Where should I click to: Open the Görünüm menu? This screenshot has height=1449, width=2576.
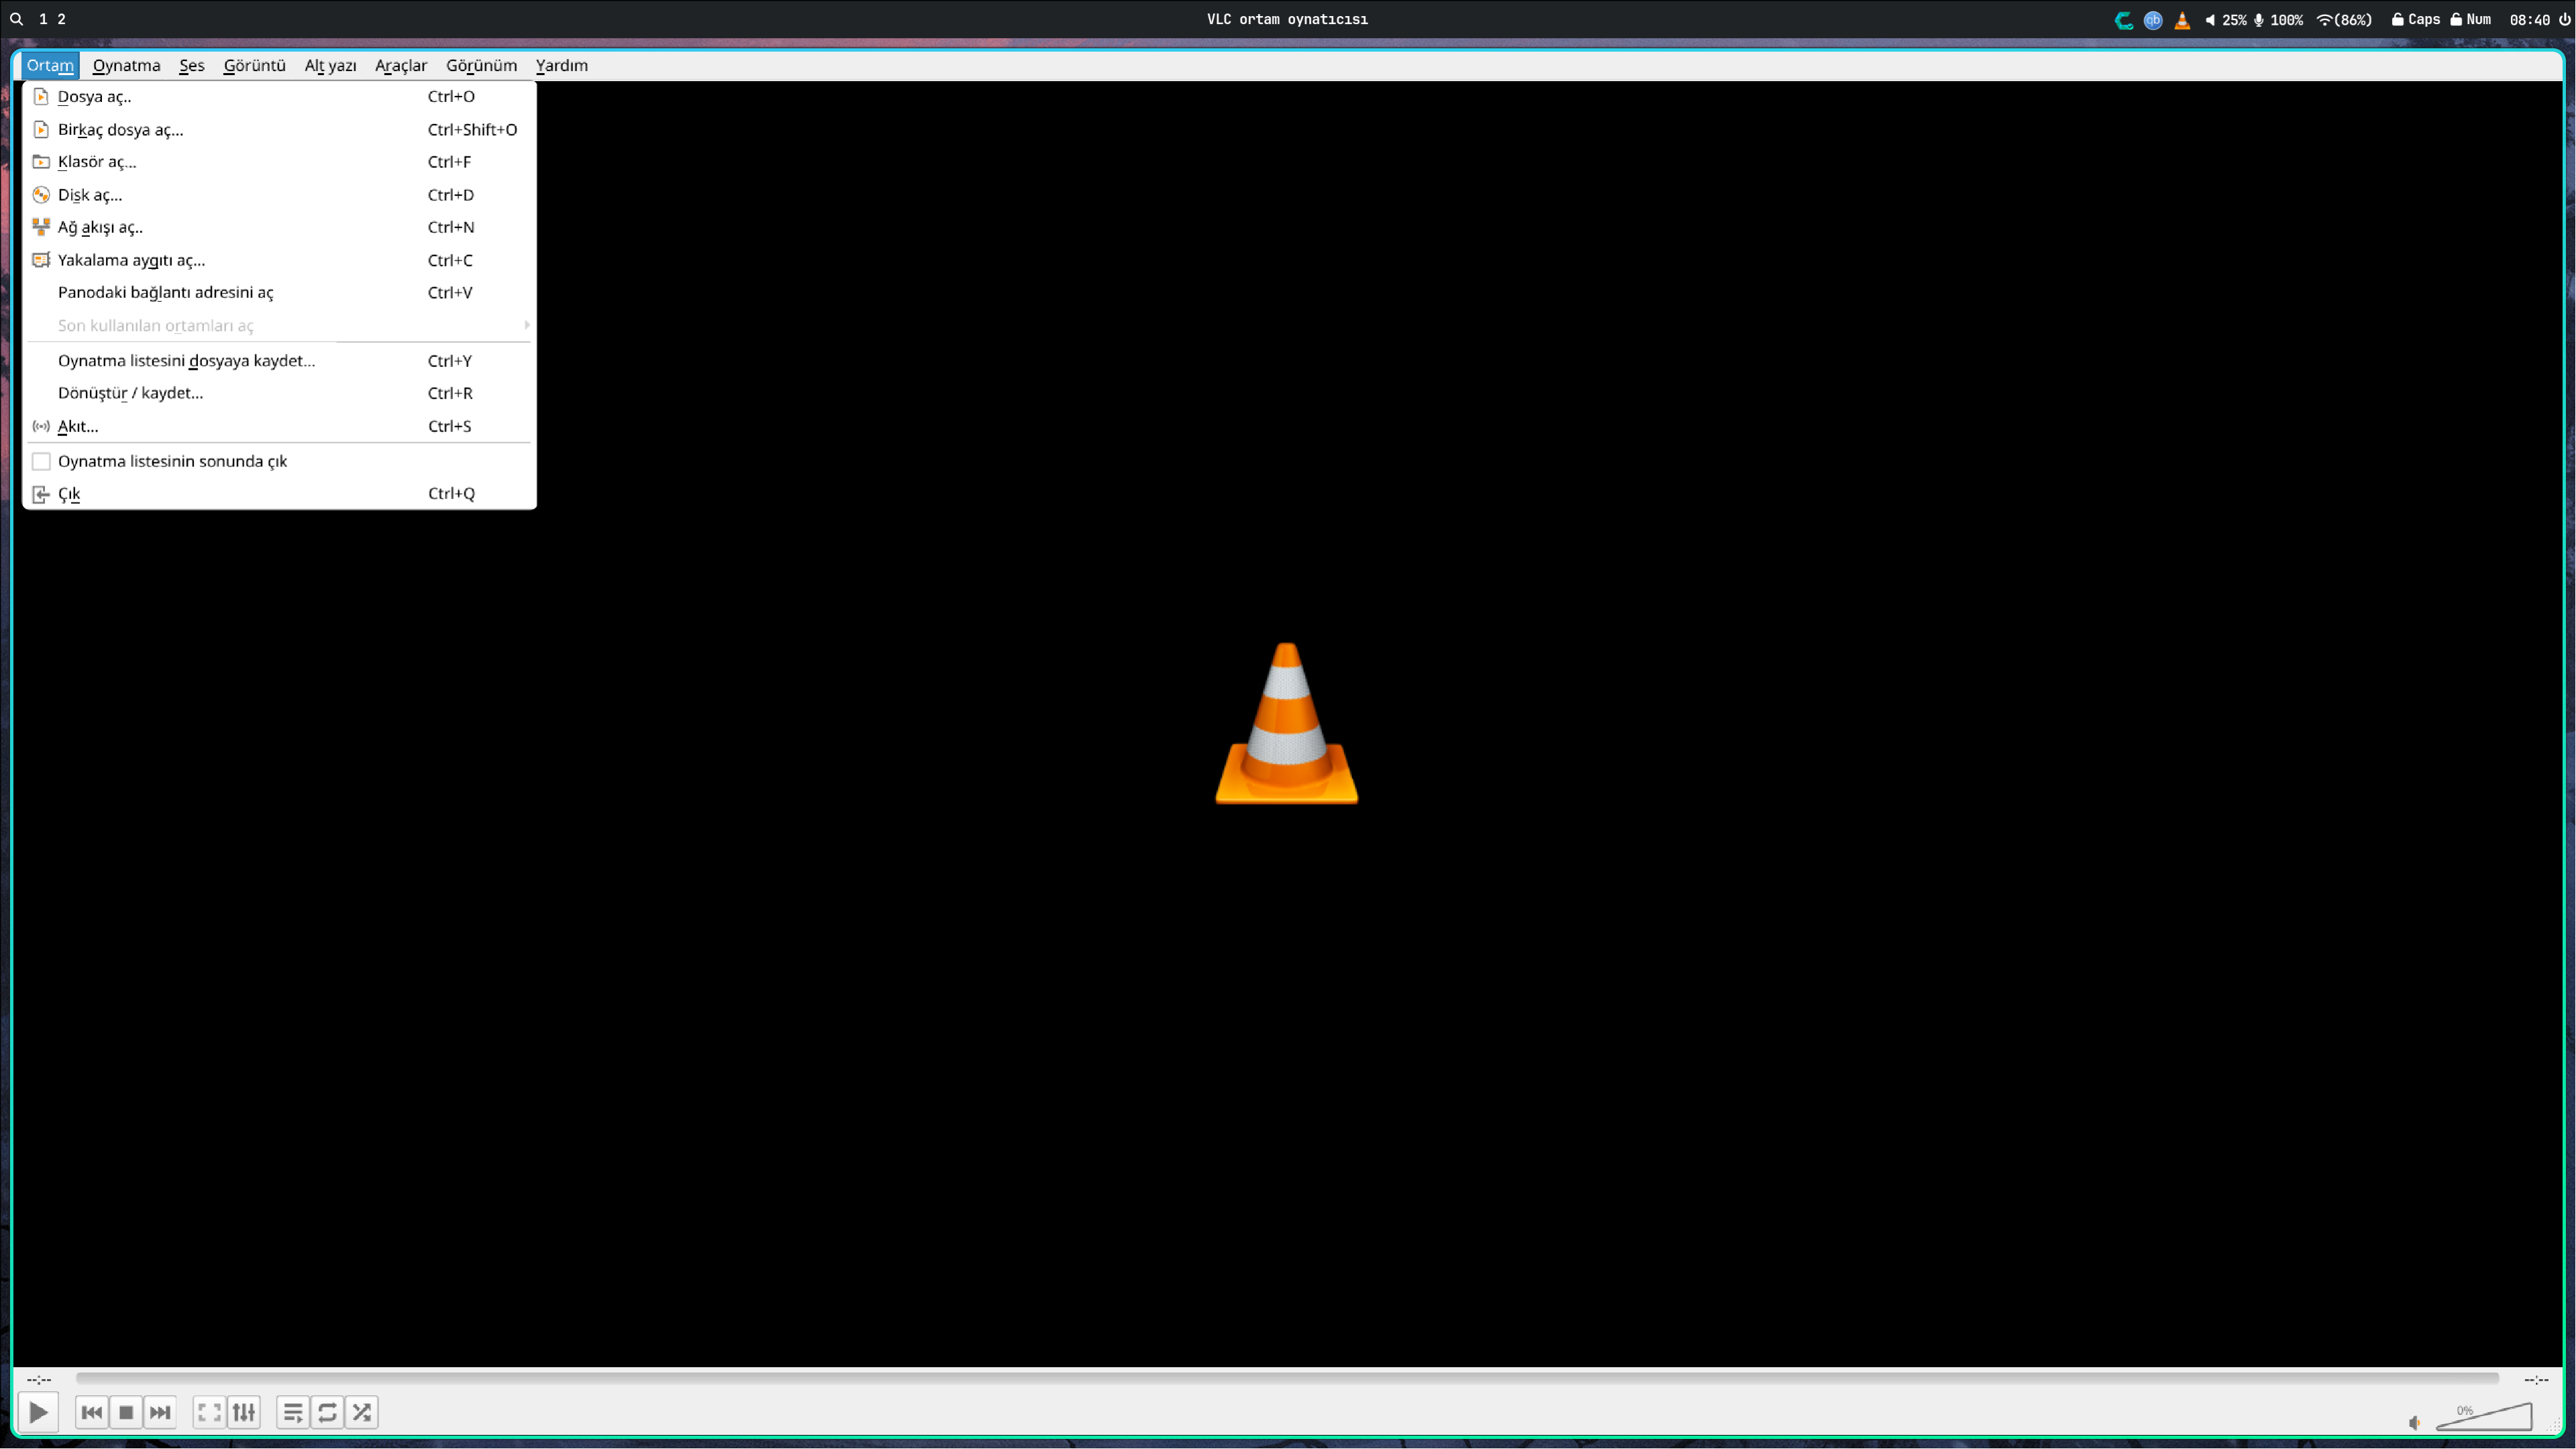pyautogui.click(x=481, y=65)
